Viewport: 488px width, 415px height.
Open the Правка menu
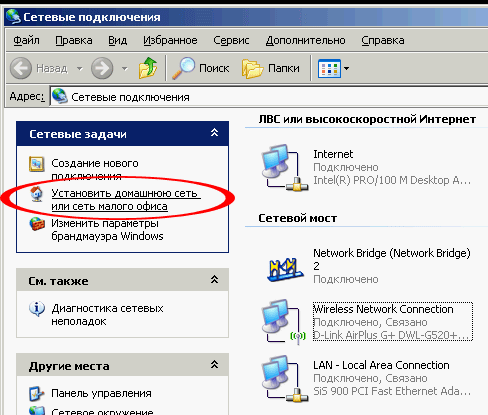tap(74, 40)
